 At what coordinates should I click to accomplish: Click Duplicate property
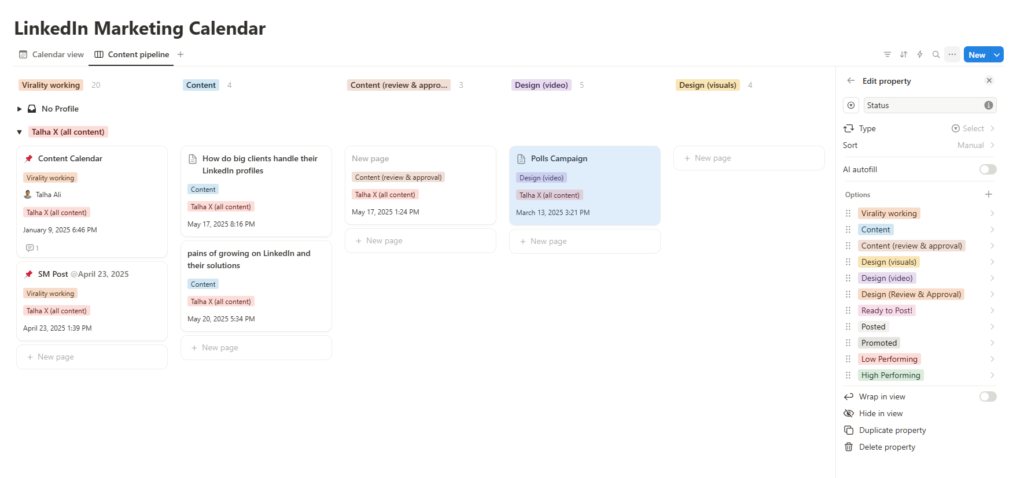tap(891, 430)
